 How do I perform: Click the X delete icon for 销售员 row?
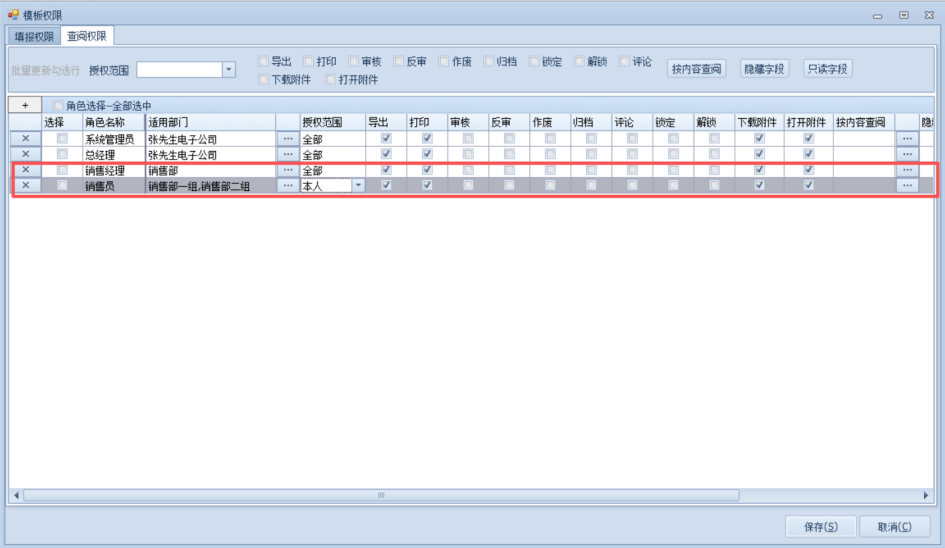point(25,185)
